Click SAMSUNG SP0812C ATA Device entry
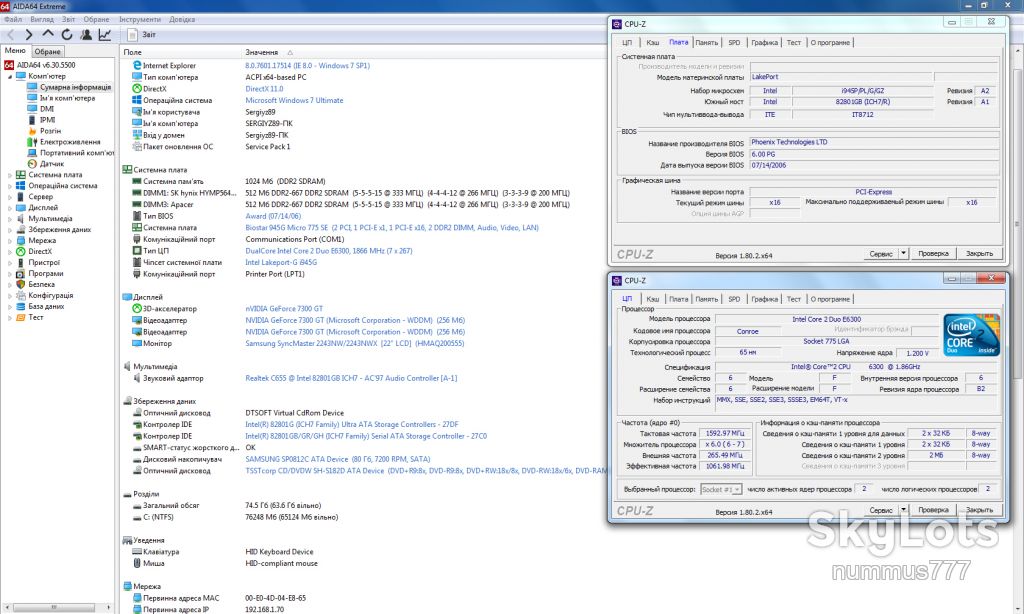Image resolution: width=1024 pixels, height=614 pixels. pos(338,459)
